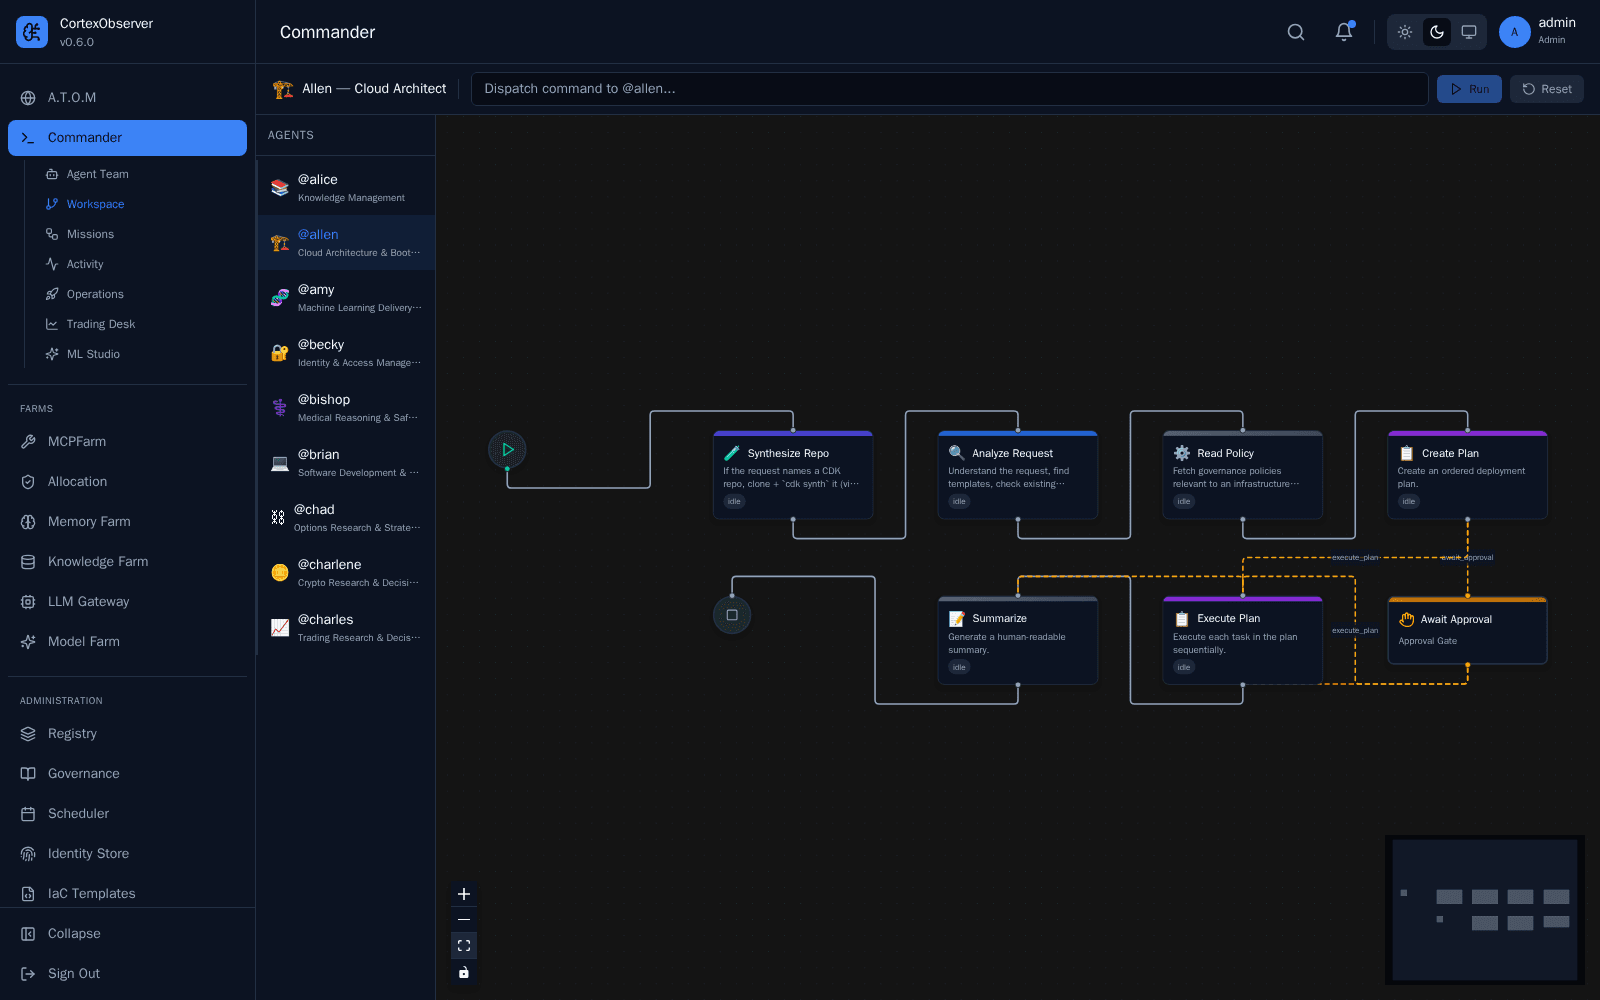
Task: Open Registry layers item
Action: coord(127,734)
